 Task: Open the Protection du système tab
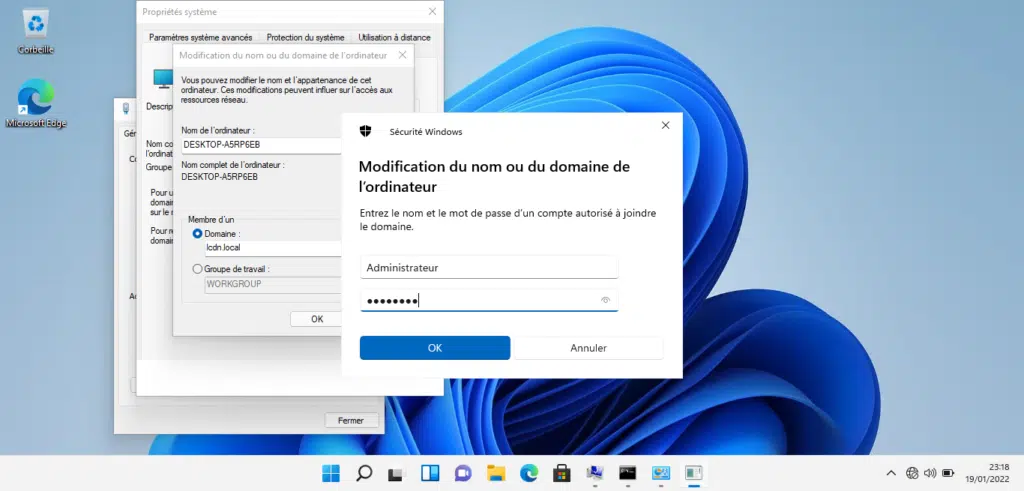coord(305,37)
